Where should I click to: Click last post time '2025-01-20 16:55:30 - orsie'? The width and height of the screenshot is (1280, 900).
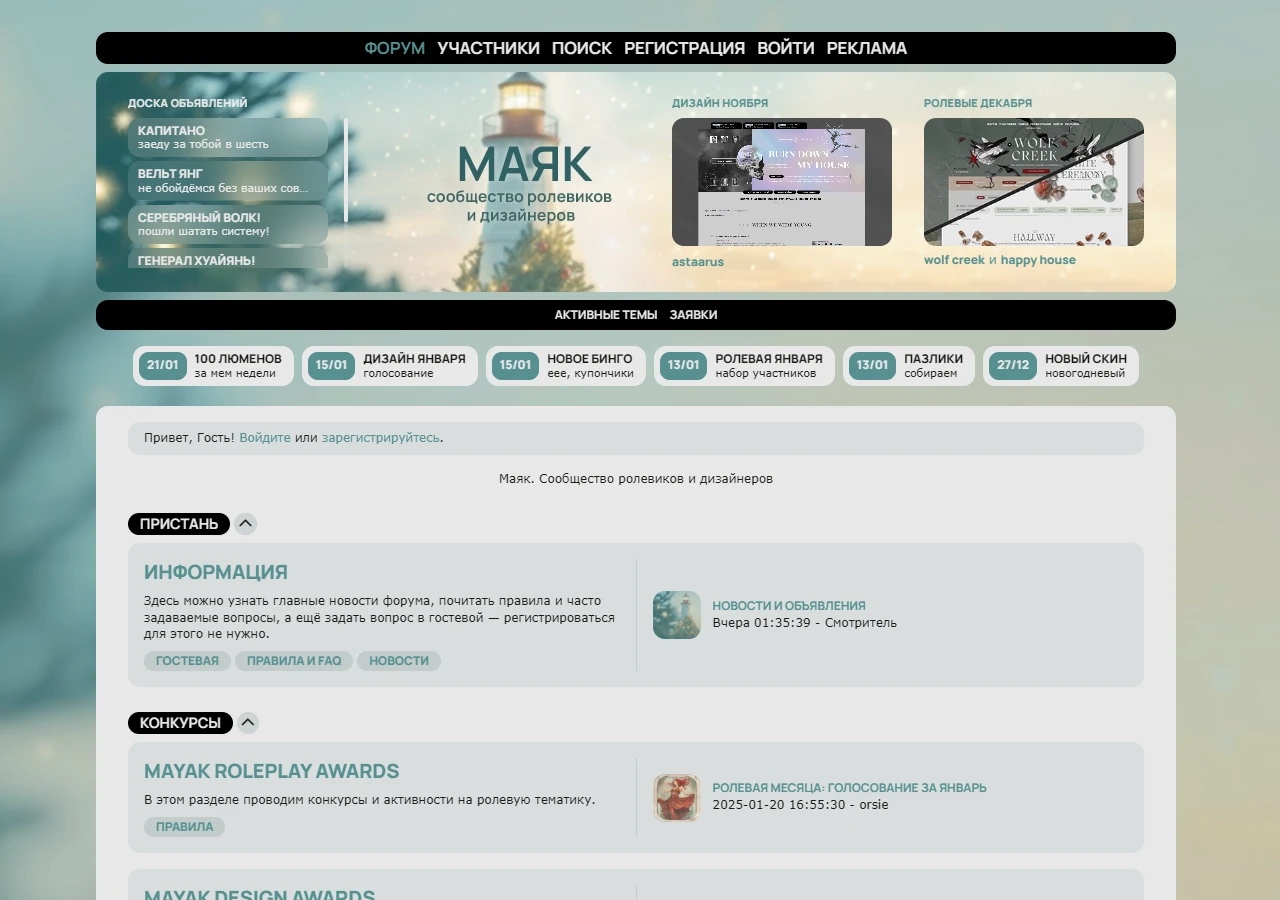coord(800,805)
